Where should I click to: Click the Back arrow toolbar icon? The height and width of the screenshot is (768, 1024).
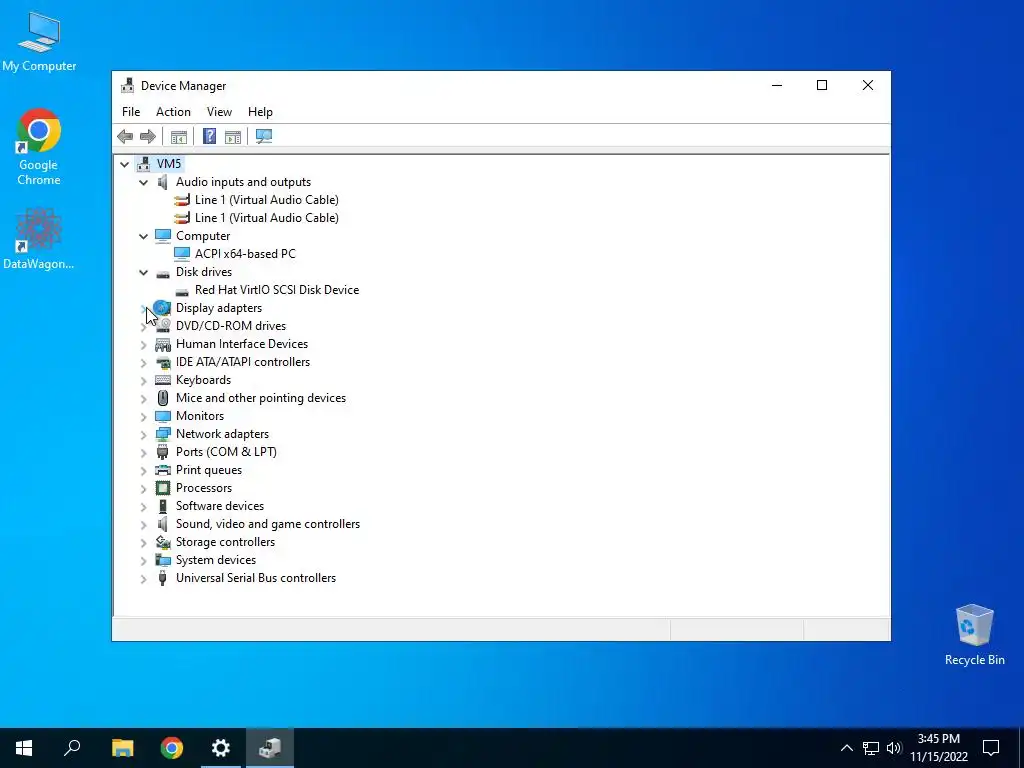click(x=125, y=136)
